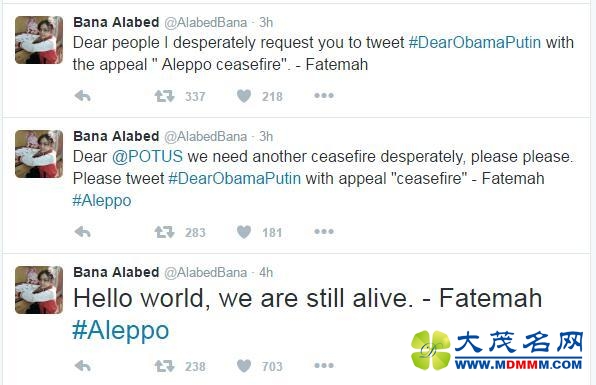Open more options on the @POTUS tweet

(324, 231)
